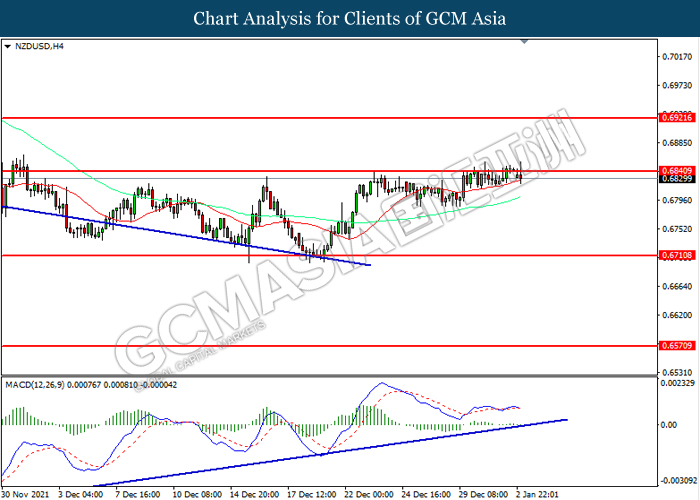
Task: Click the 2 Jan 22:01 time label
Action: pos(538,494)
